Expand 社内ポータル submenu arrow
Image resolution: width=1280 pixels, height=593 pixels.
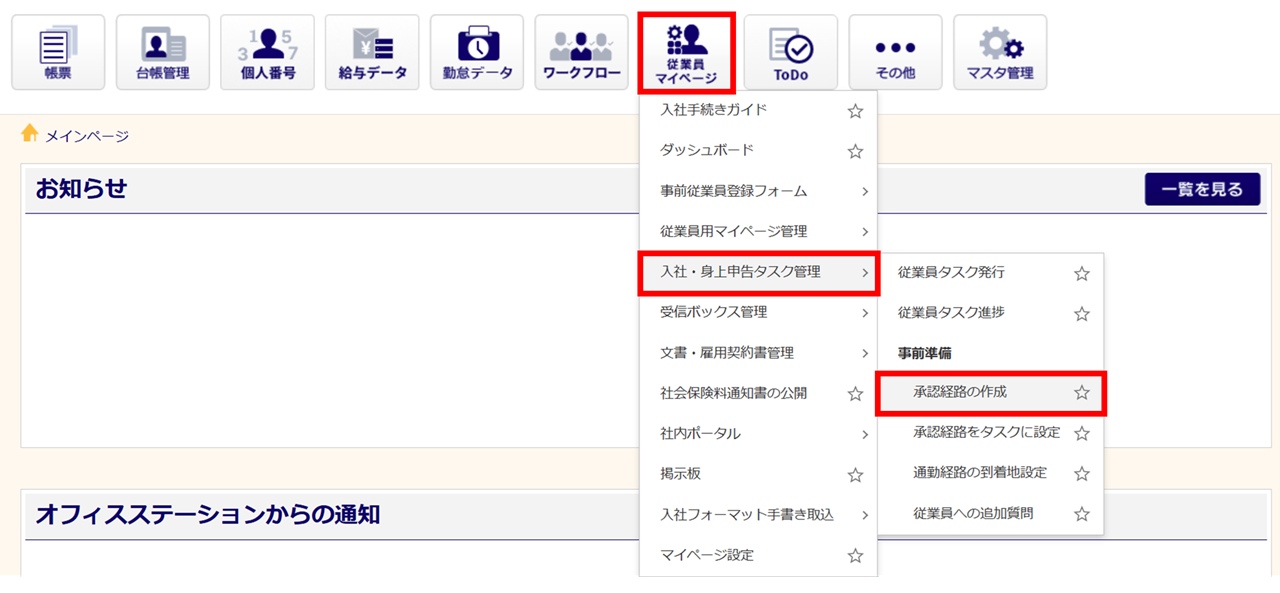coord(864,434)
